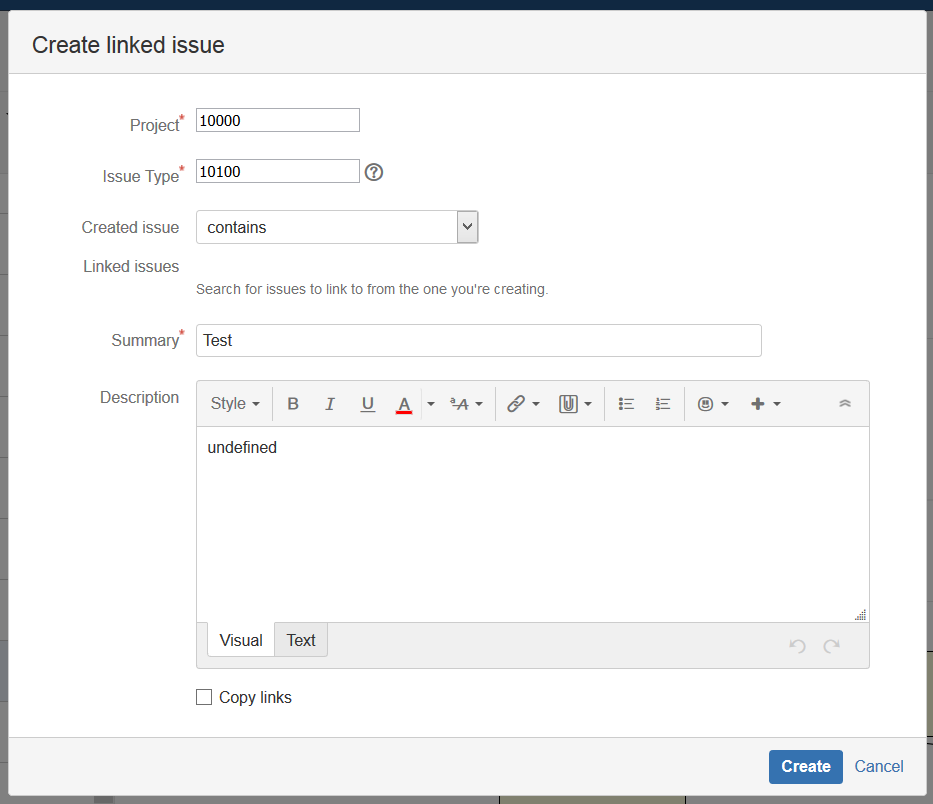Open the Created issue link type dropdown

coord(337,227)
